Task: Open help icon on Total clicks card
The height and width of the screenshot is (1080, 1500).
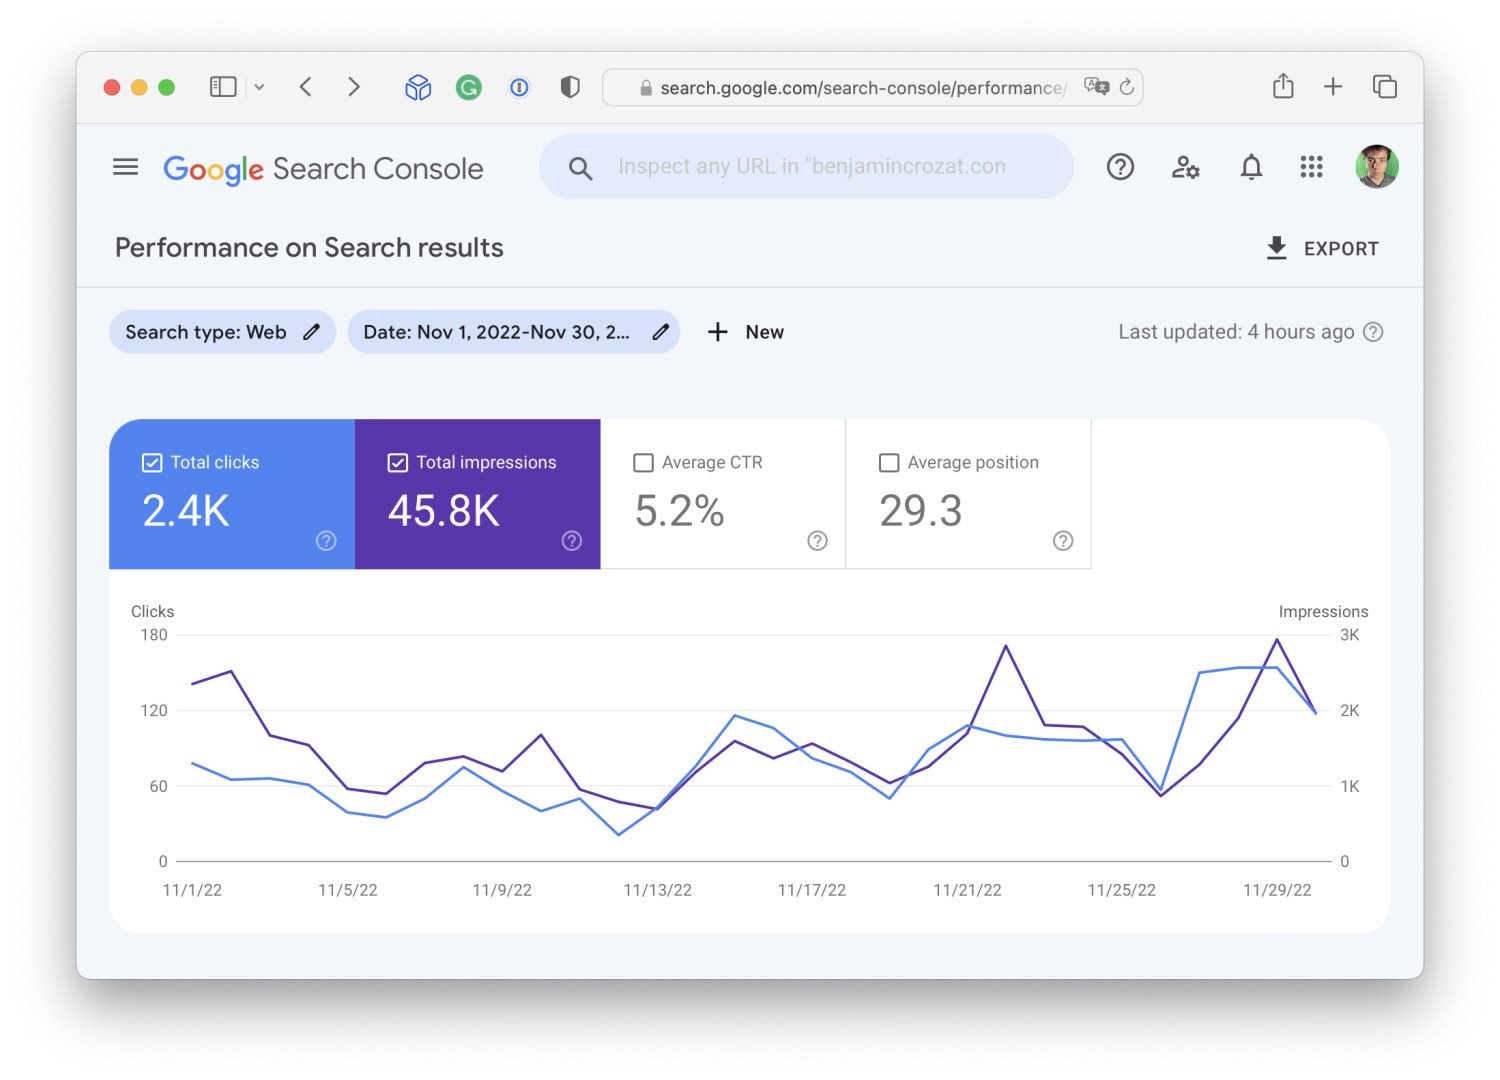Action: 326,541
